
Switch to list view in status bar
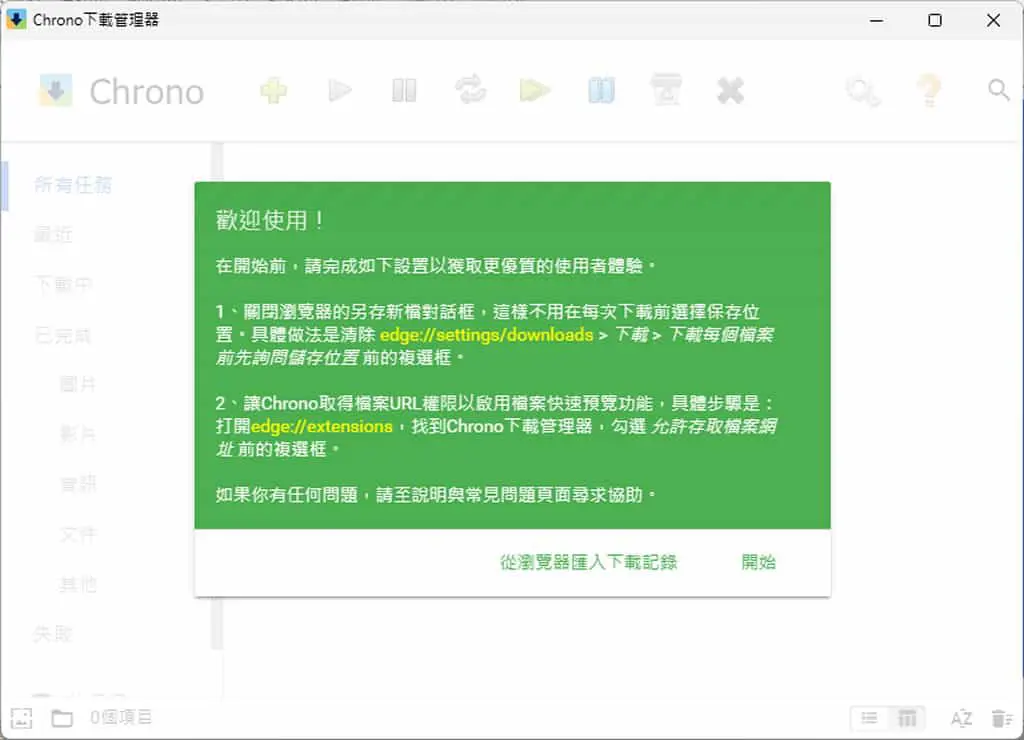pos(869,718)
